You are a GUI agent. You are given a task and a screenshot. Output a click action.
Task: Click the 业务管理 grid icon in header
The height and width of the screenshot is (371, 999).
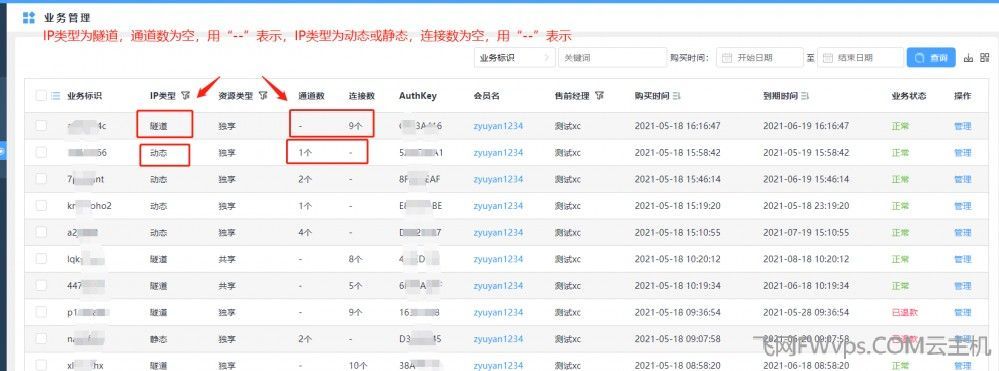pos(28,18)
